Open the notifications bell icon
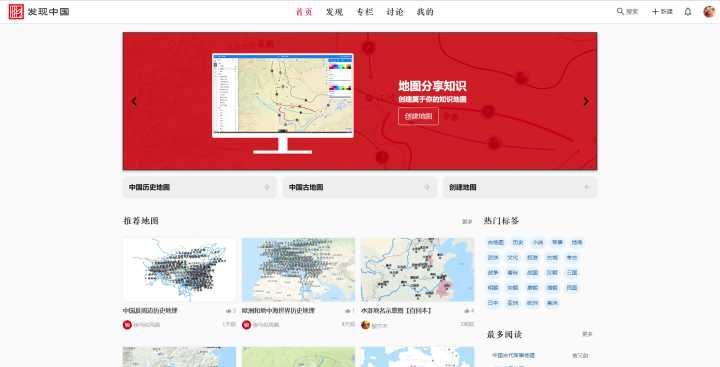The image size is (720, 367). click(687, 11)
